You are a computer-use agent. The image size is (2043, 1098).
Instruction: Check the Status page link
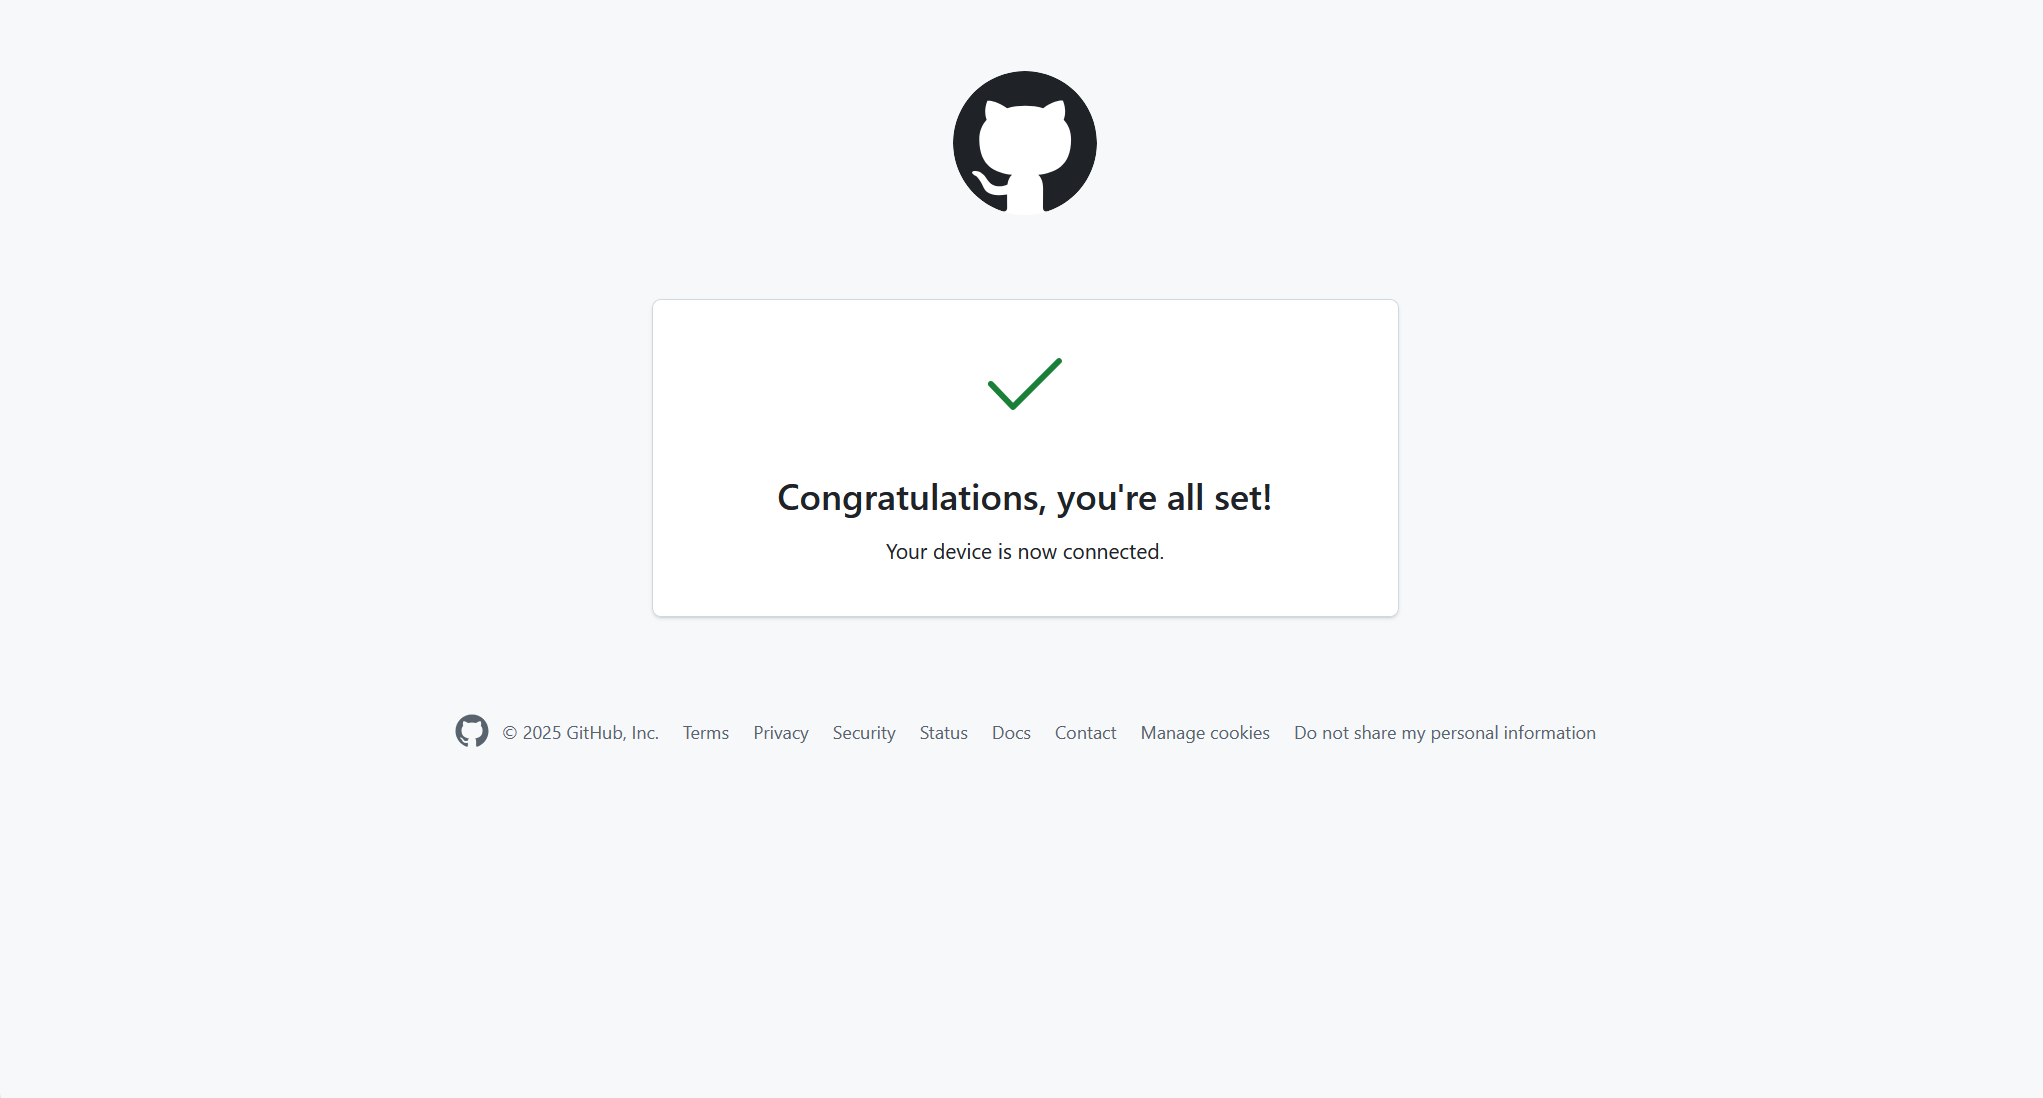click(x=944, y=733)
